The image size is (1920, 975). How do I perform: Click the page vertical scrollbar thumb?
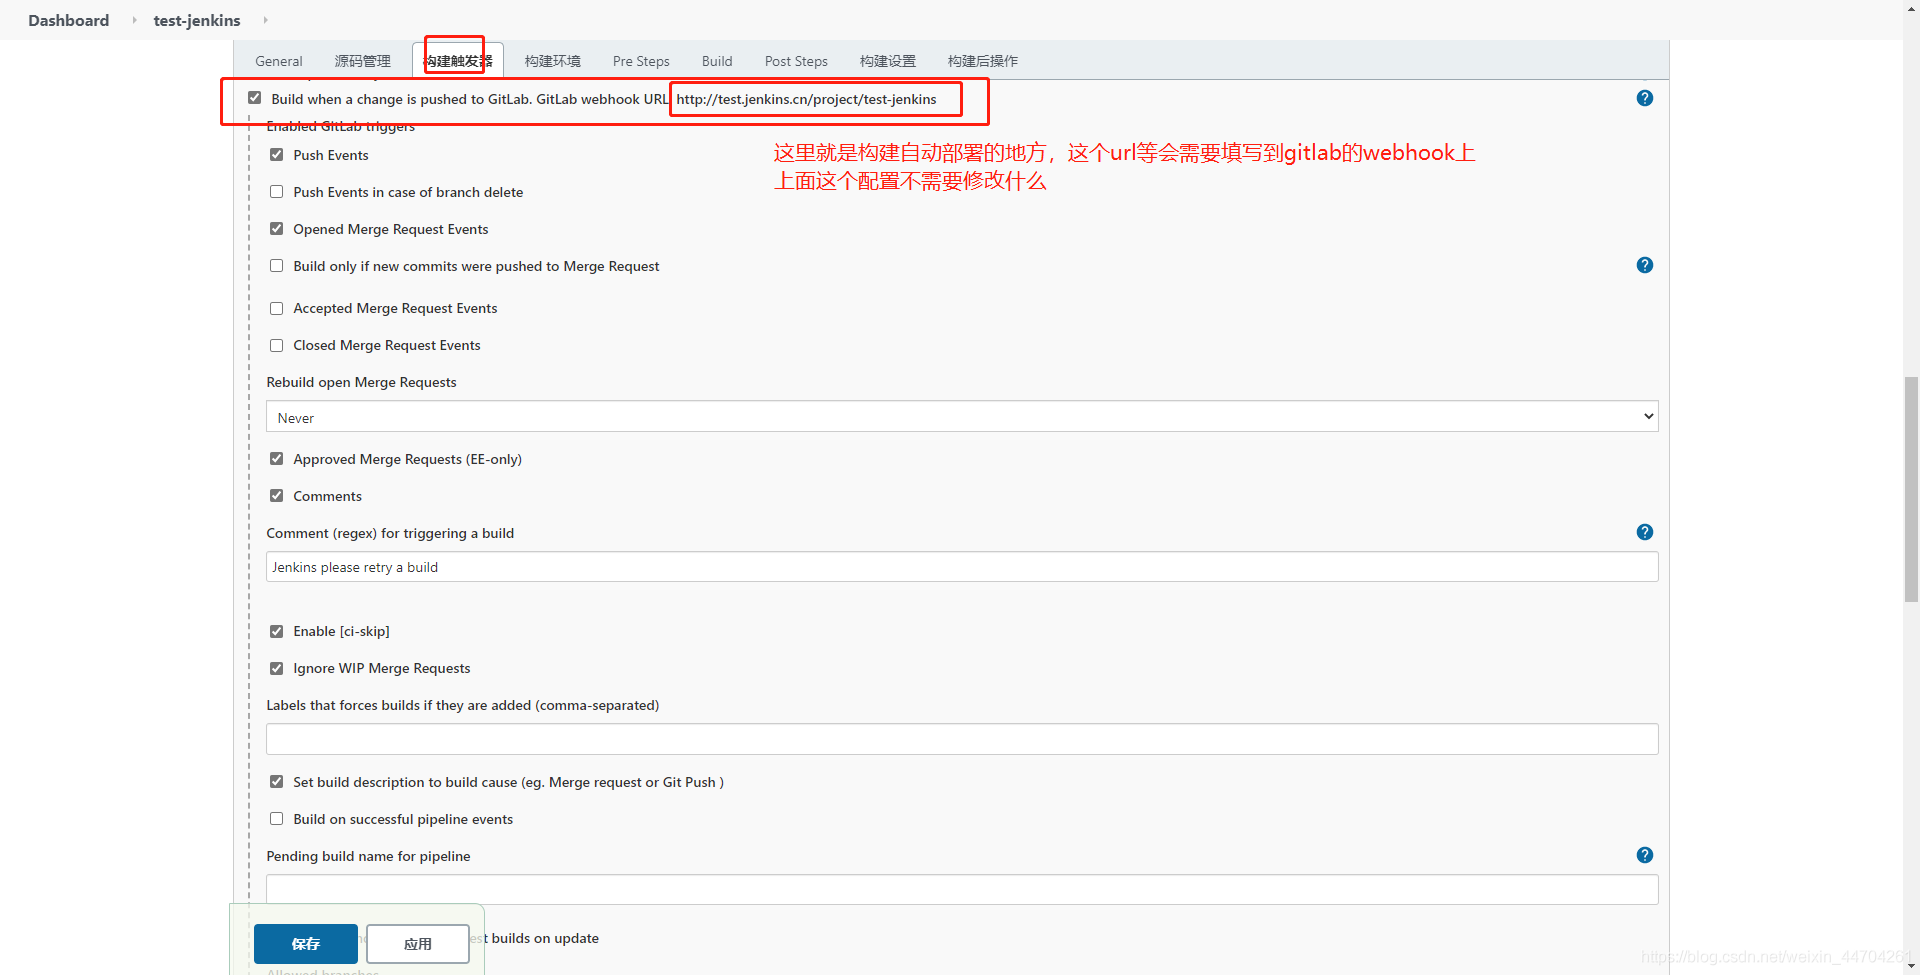[x=1911, y=489]
